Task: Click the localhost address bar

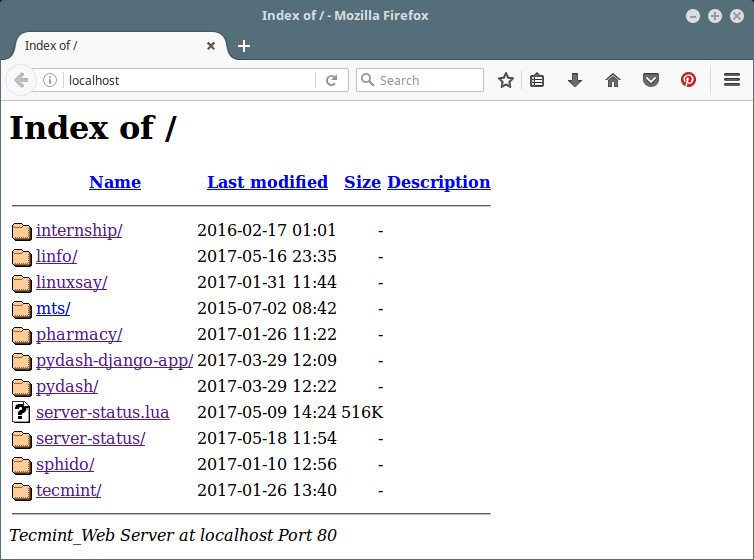Action: (190, 80)
